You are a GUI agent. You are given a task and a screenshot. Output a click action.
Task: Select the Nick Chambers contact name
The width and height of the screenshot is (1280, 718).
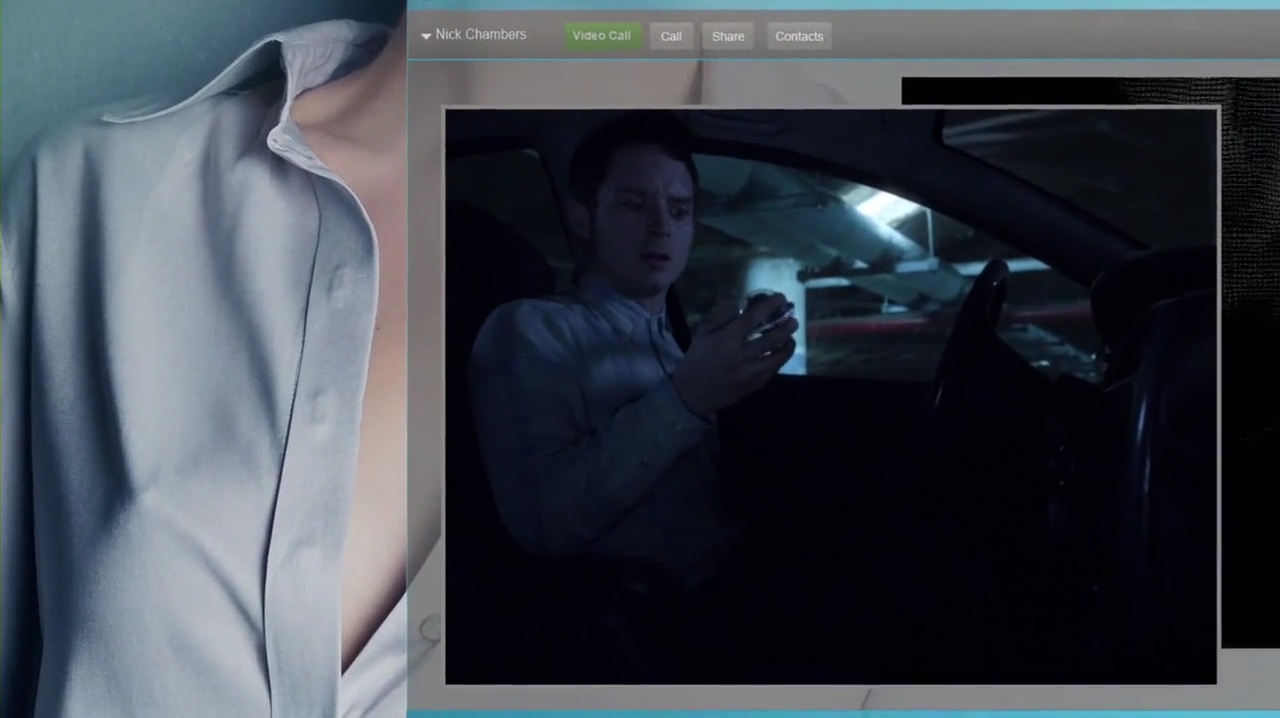(x=481, y=34)
